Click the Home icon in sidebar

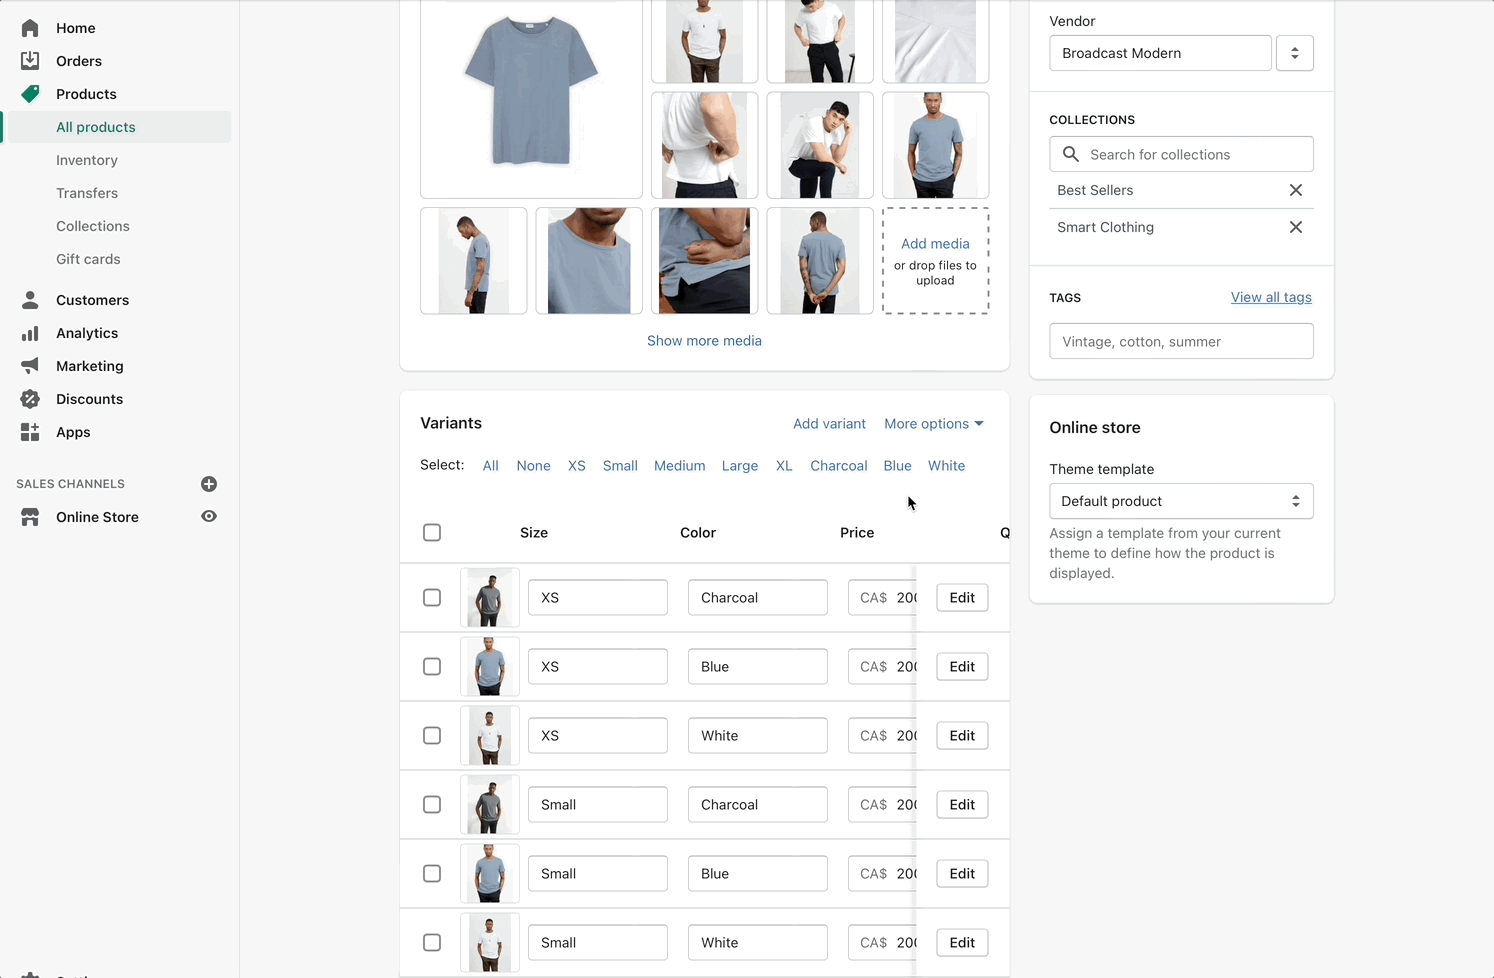(x=30, y=28)
